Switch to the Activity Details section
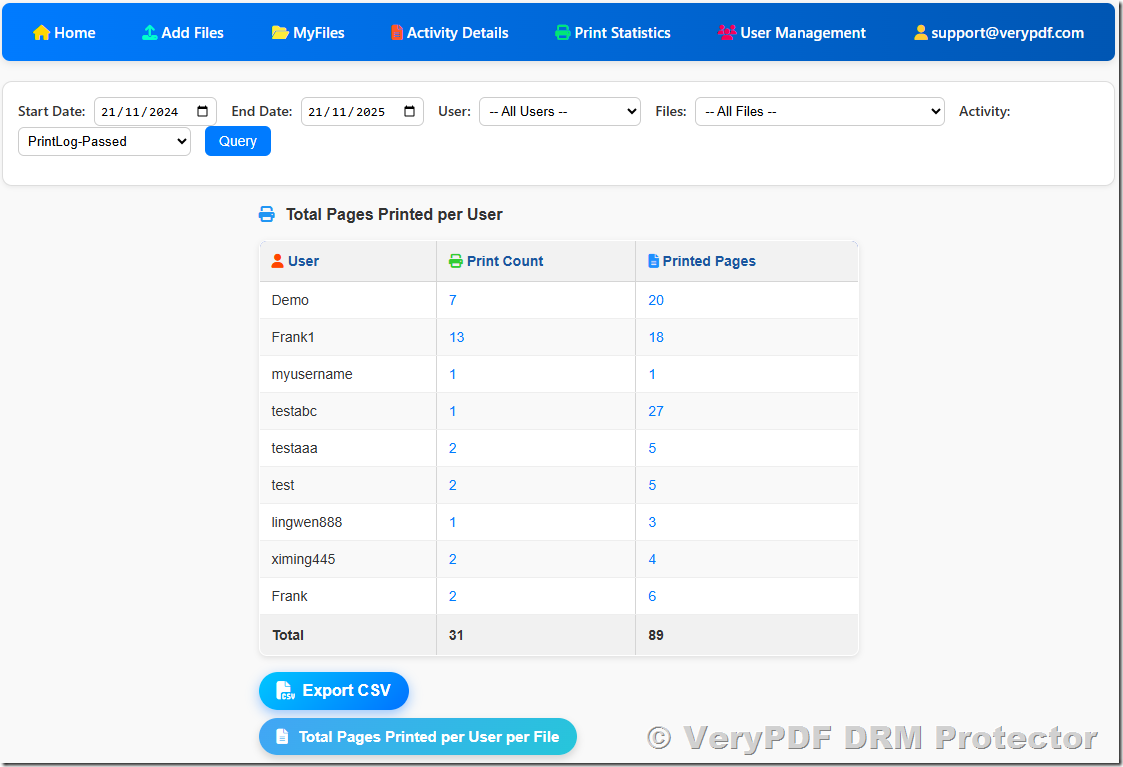Screen dimensions: 1123x767 pyautogui.click(x=448, y=32)
